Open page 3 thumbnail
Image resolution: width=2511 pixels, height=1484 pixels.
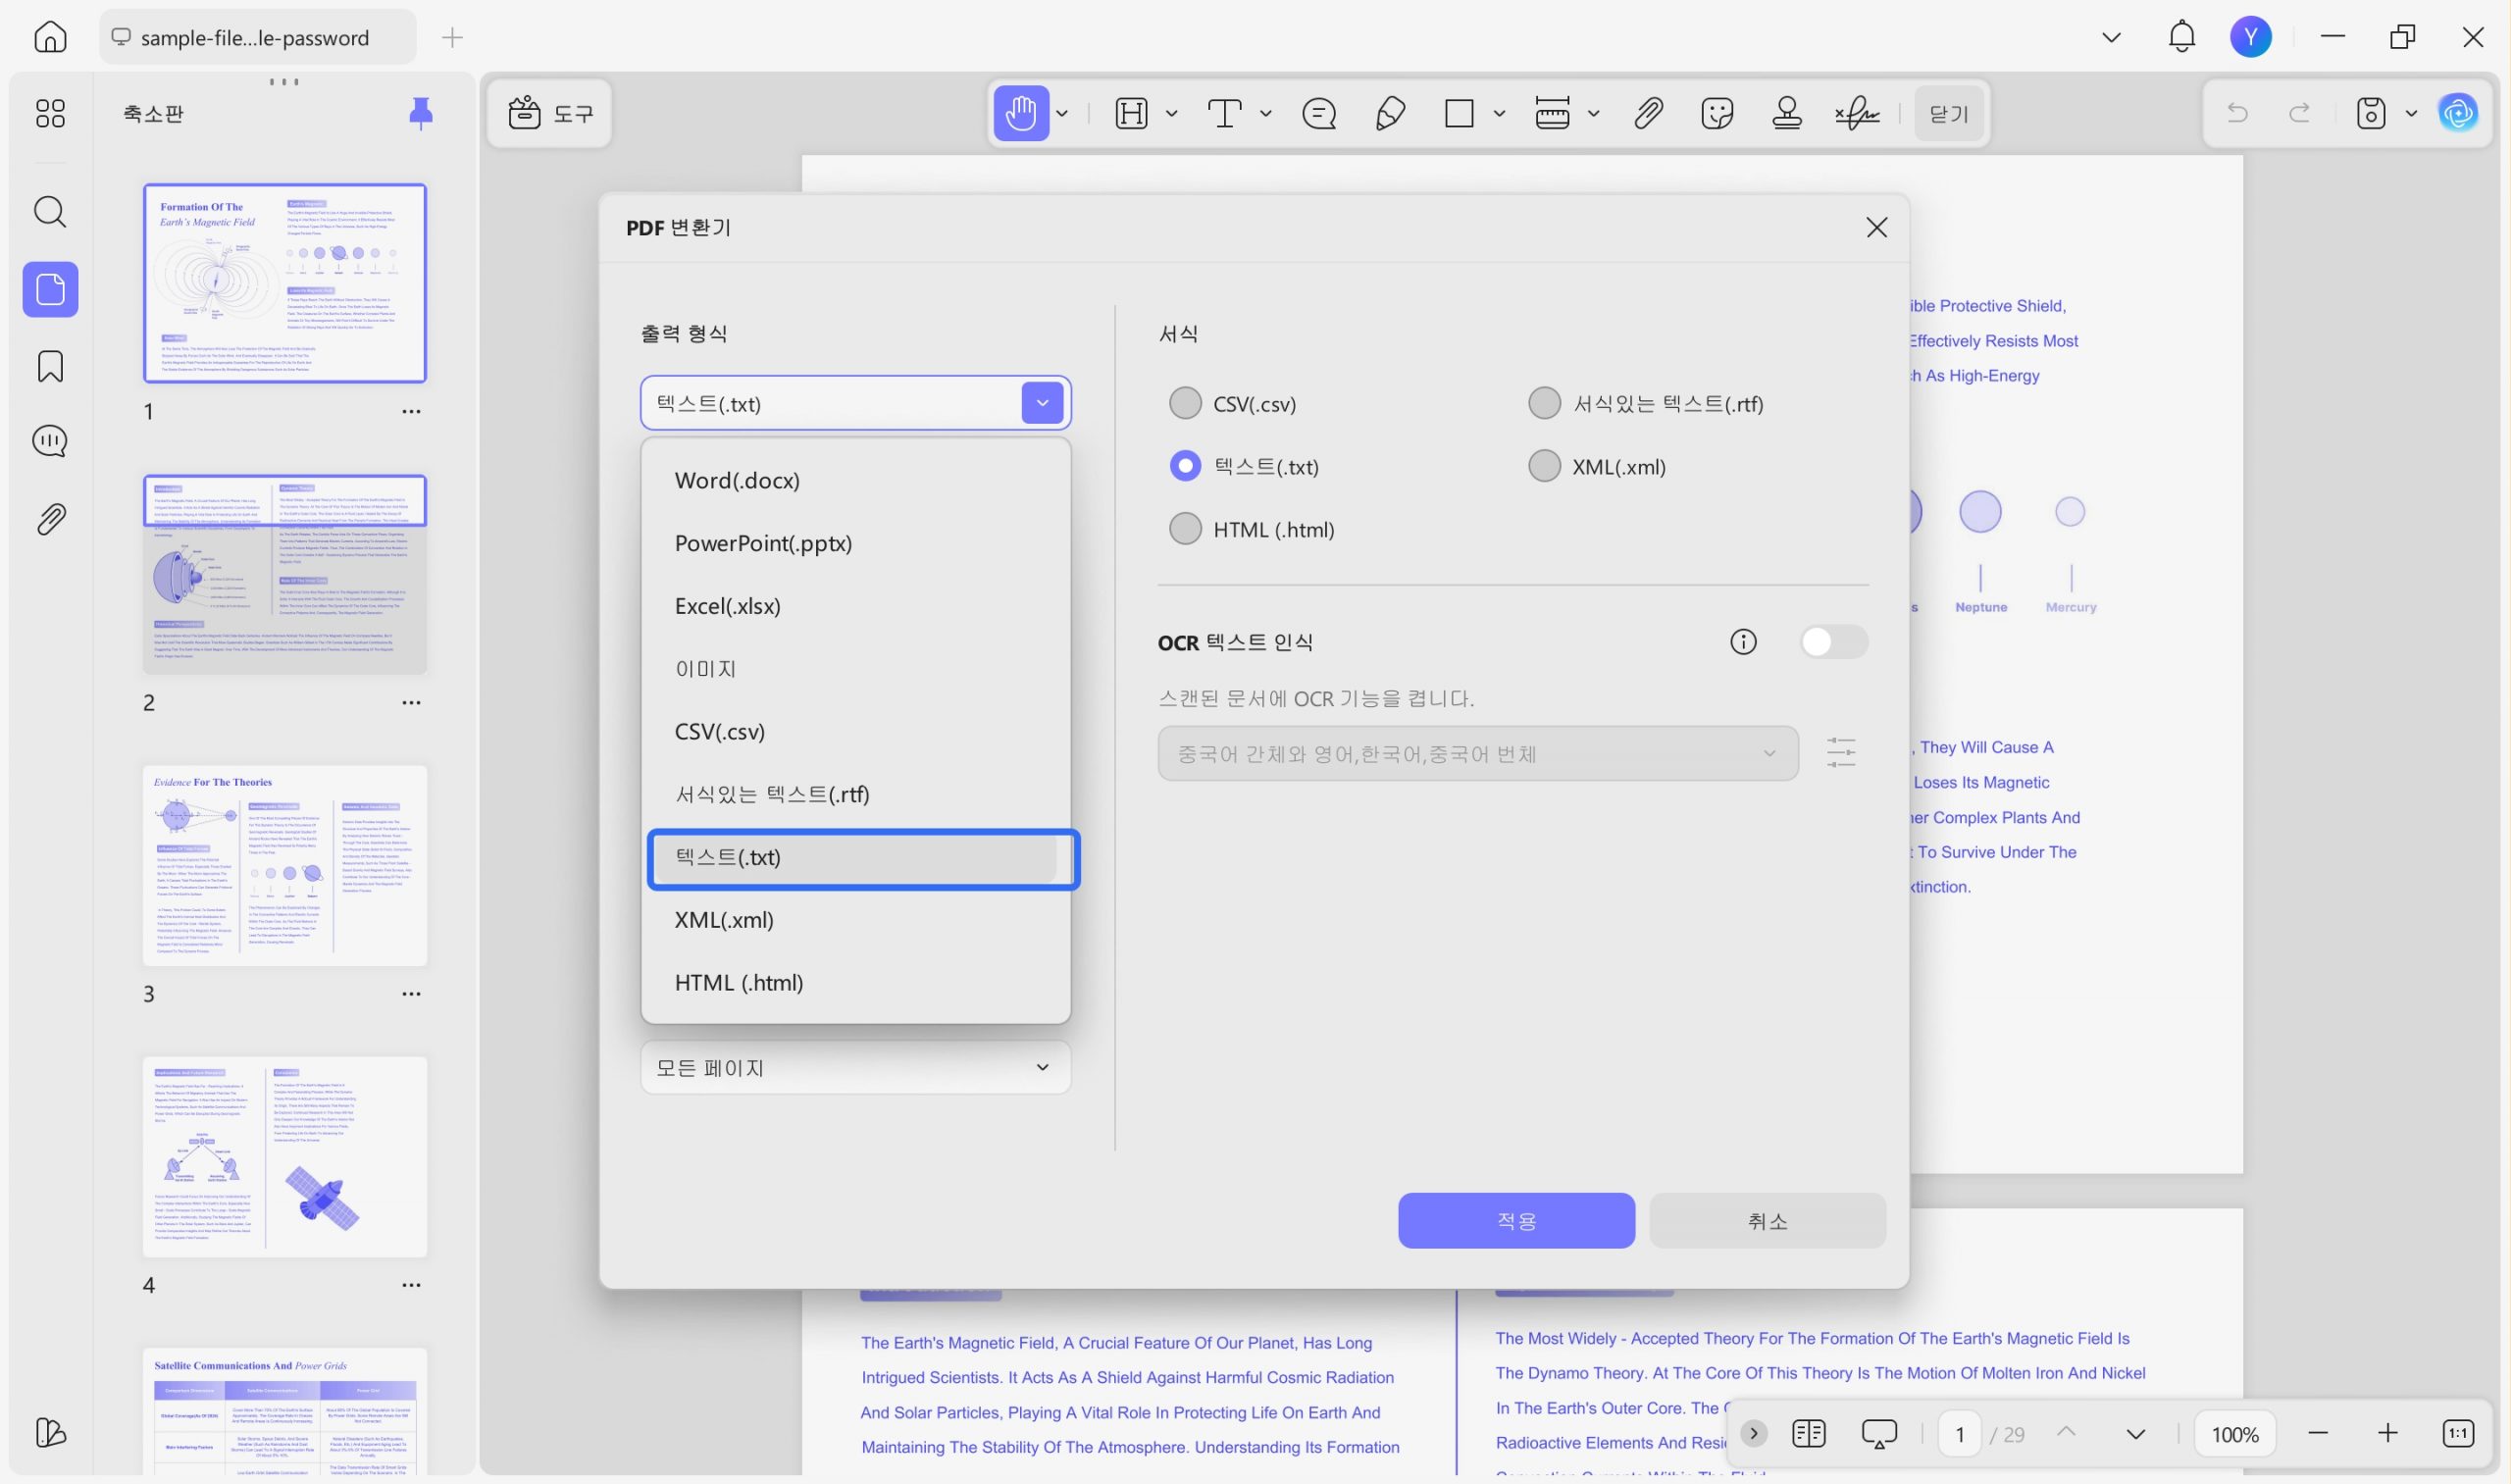click(x=285, y=866)
